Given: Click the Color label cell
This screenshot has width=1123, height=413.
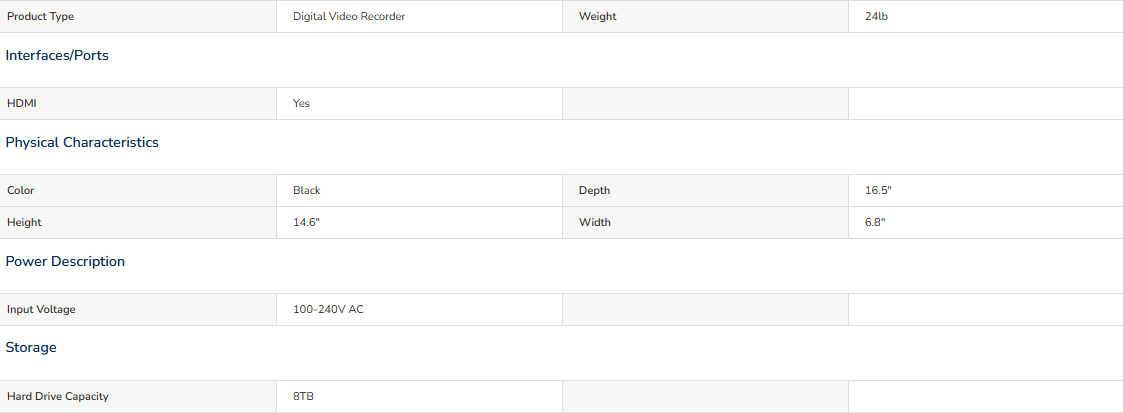Looking at the screenshot, I should coord(138,190).
